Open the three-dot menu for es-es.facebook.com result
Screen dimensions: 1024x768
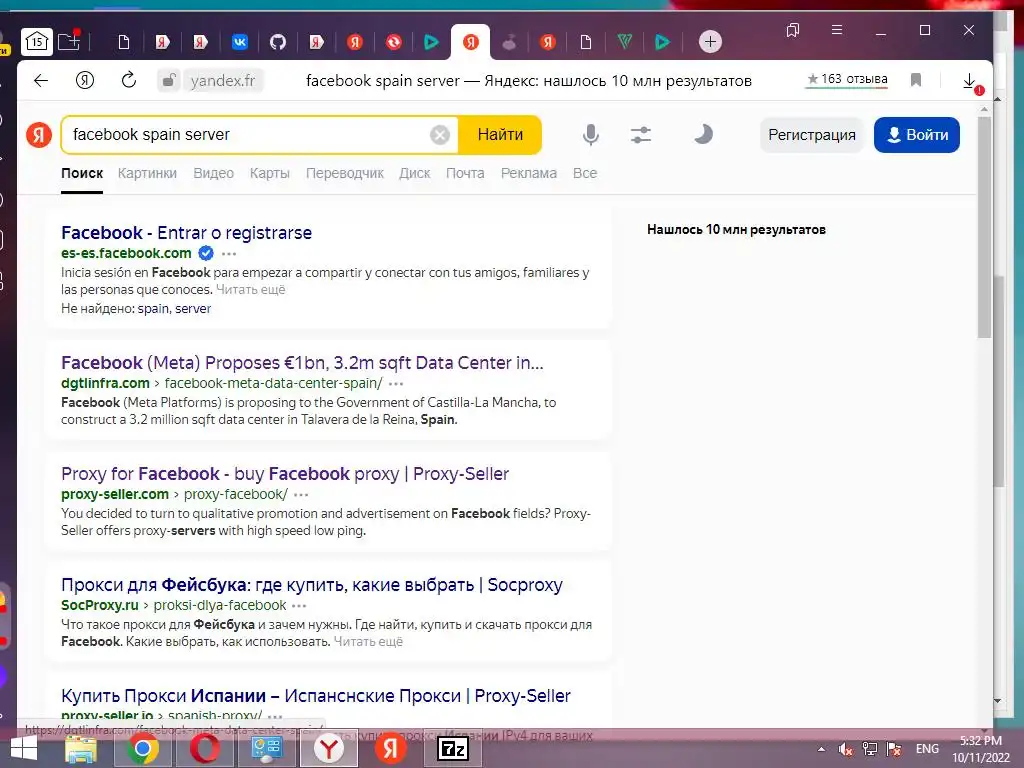229,253
